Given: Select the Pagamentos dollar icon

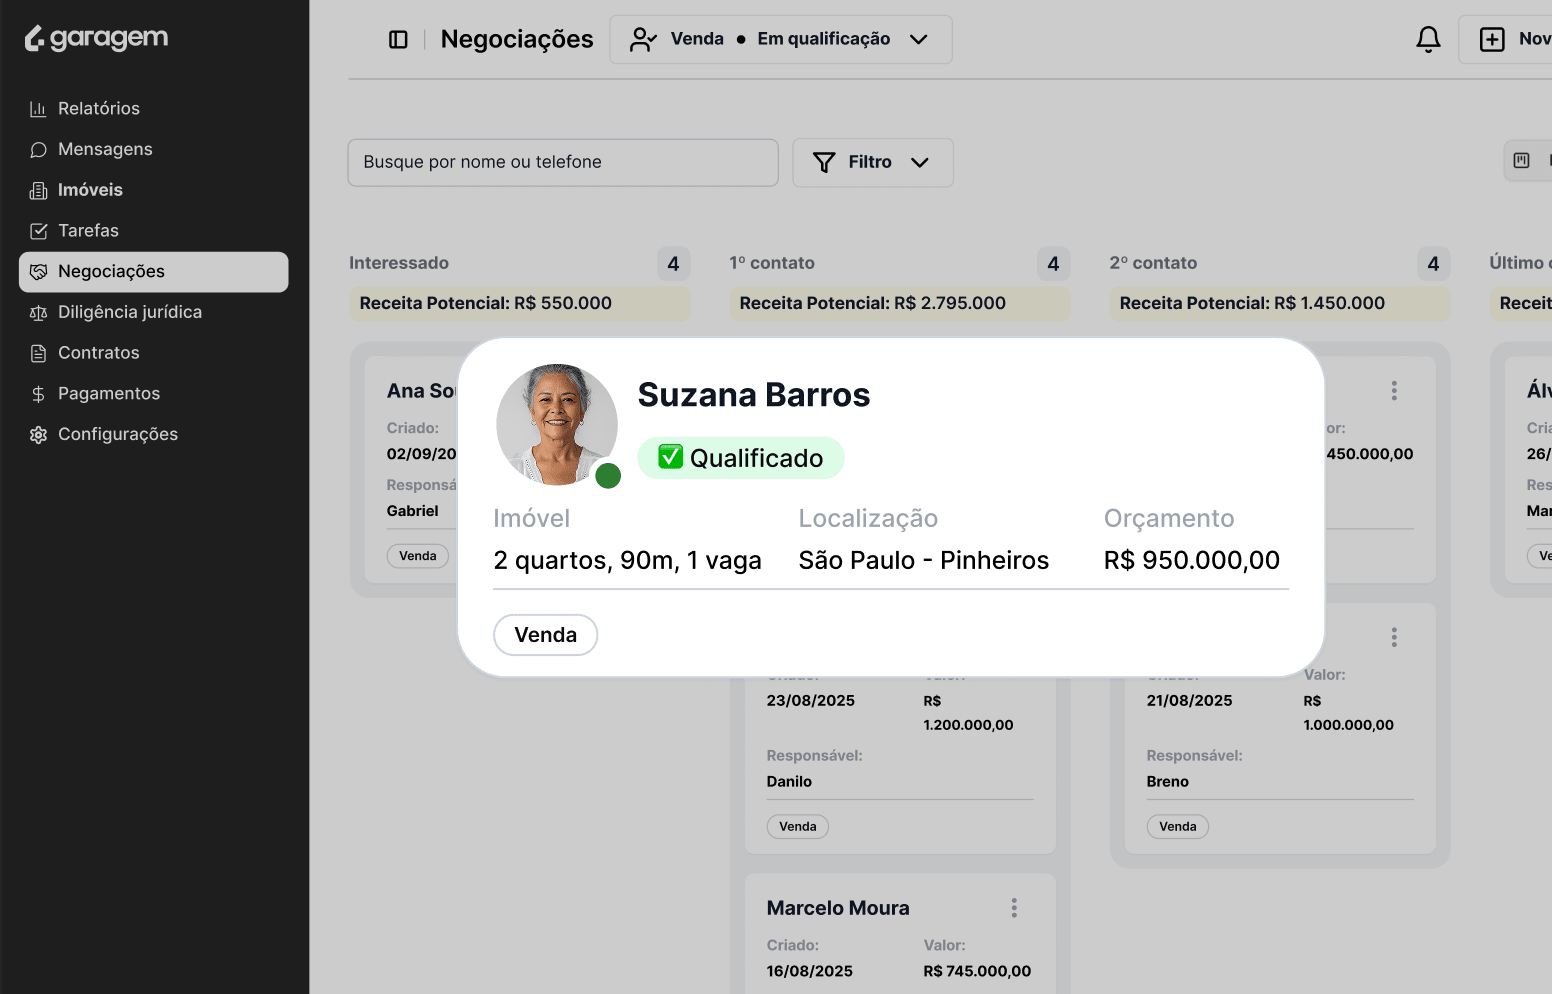Looking at the screenshot, I should (x=37, y=393).
